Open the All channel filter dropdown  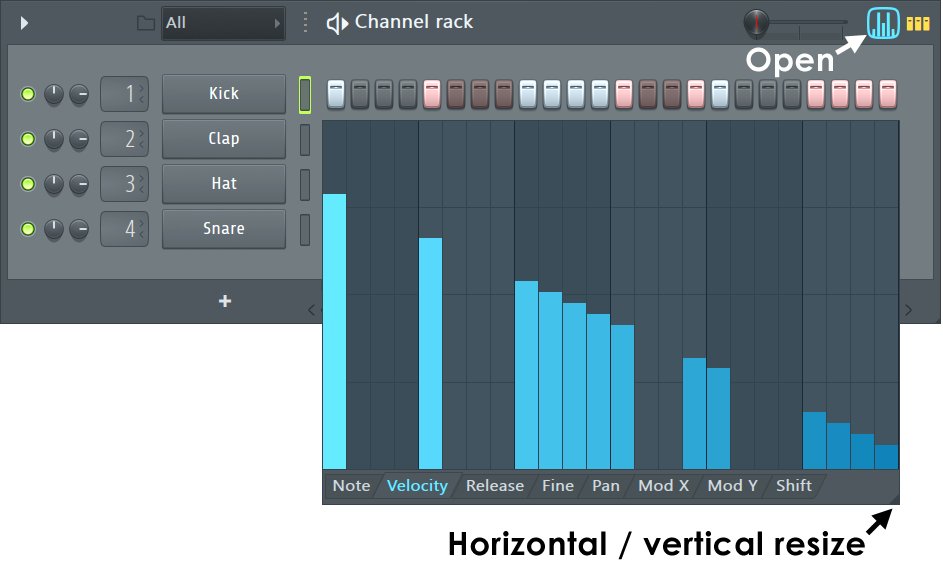(x=223, y=23)
